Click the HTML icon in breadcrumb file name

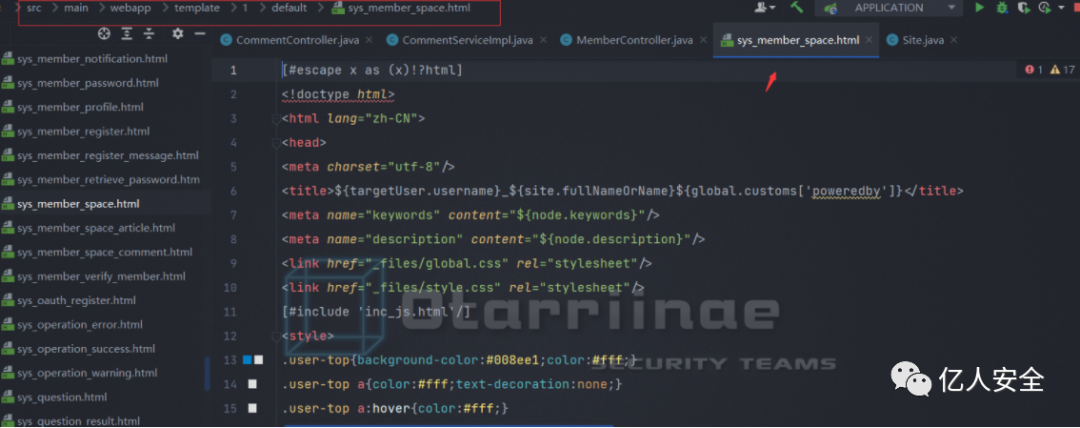338,8
